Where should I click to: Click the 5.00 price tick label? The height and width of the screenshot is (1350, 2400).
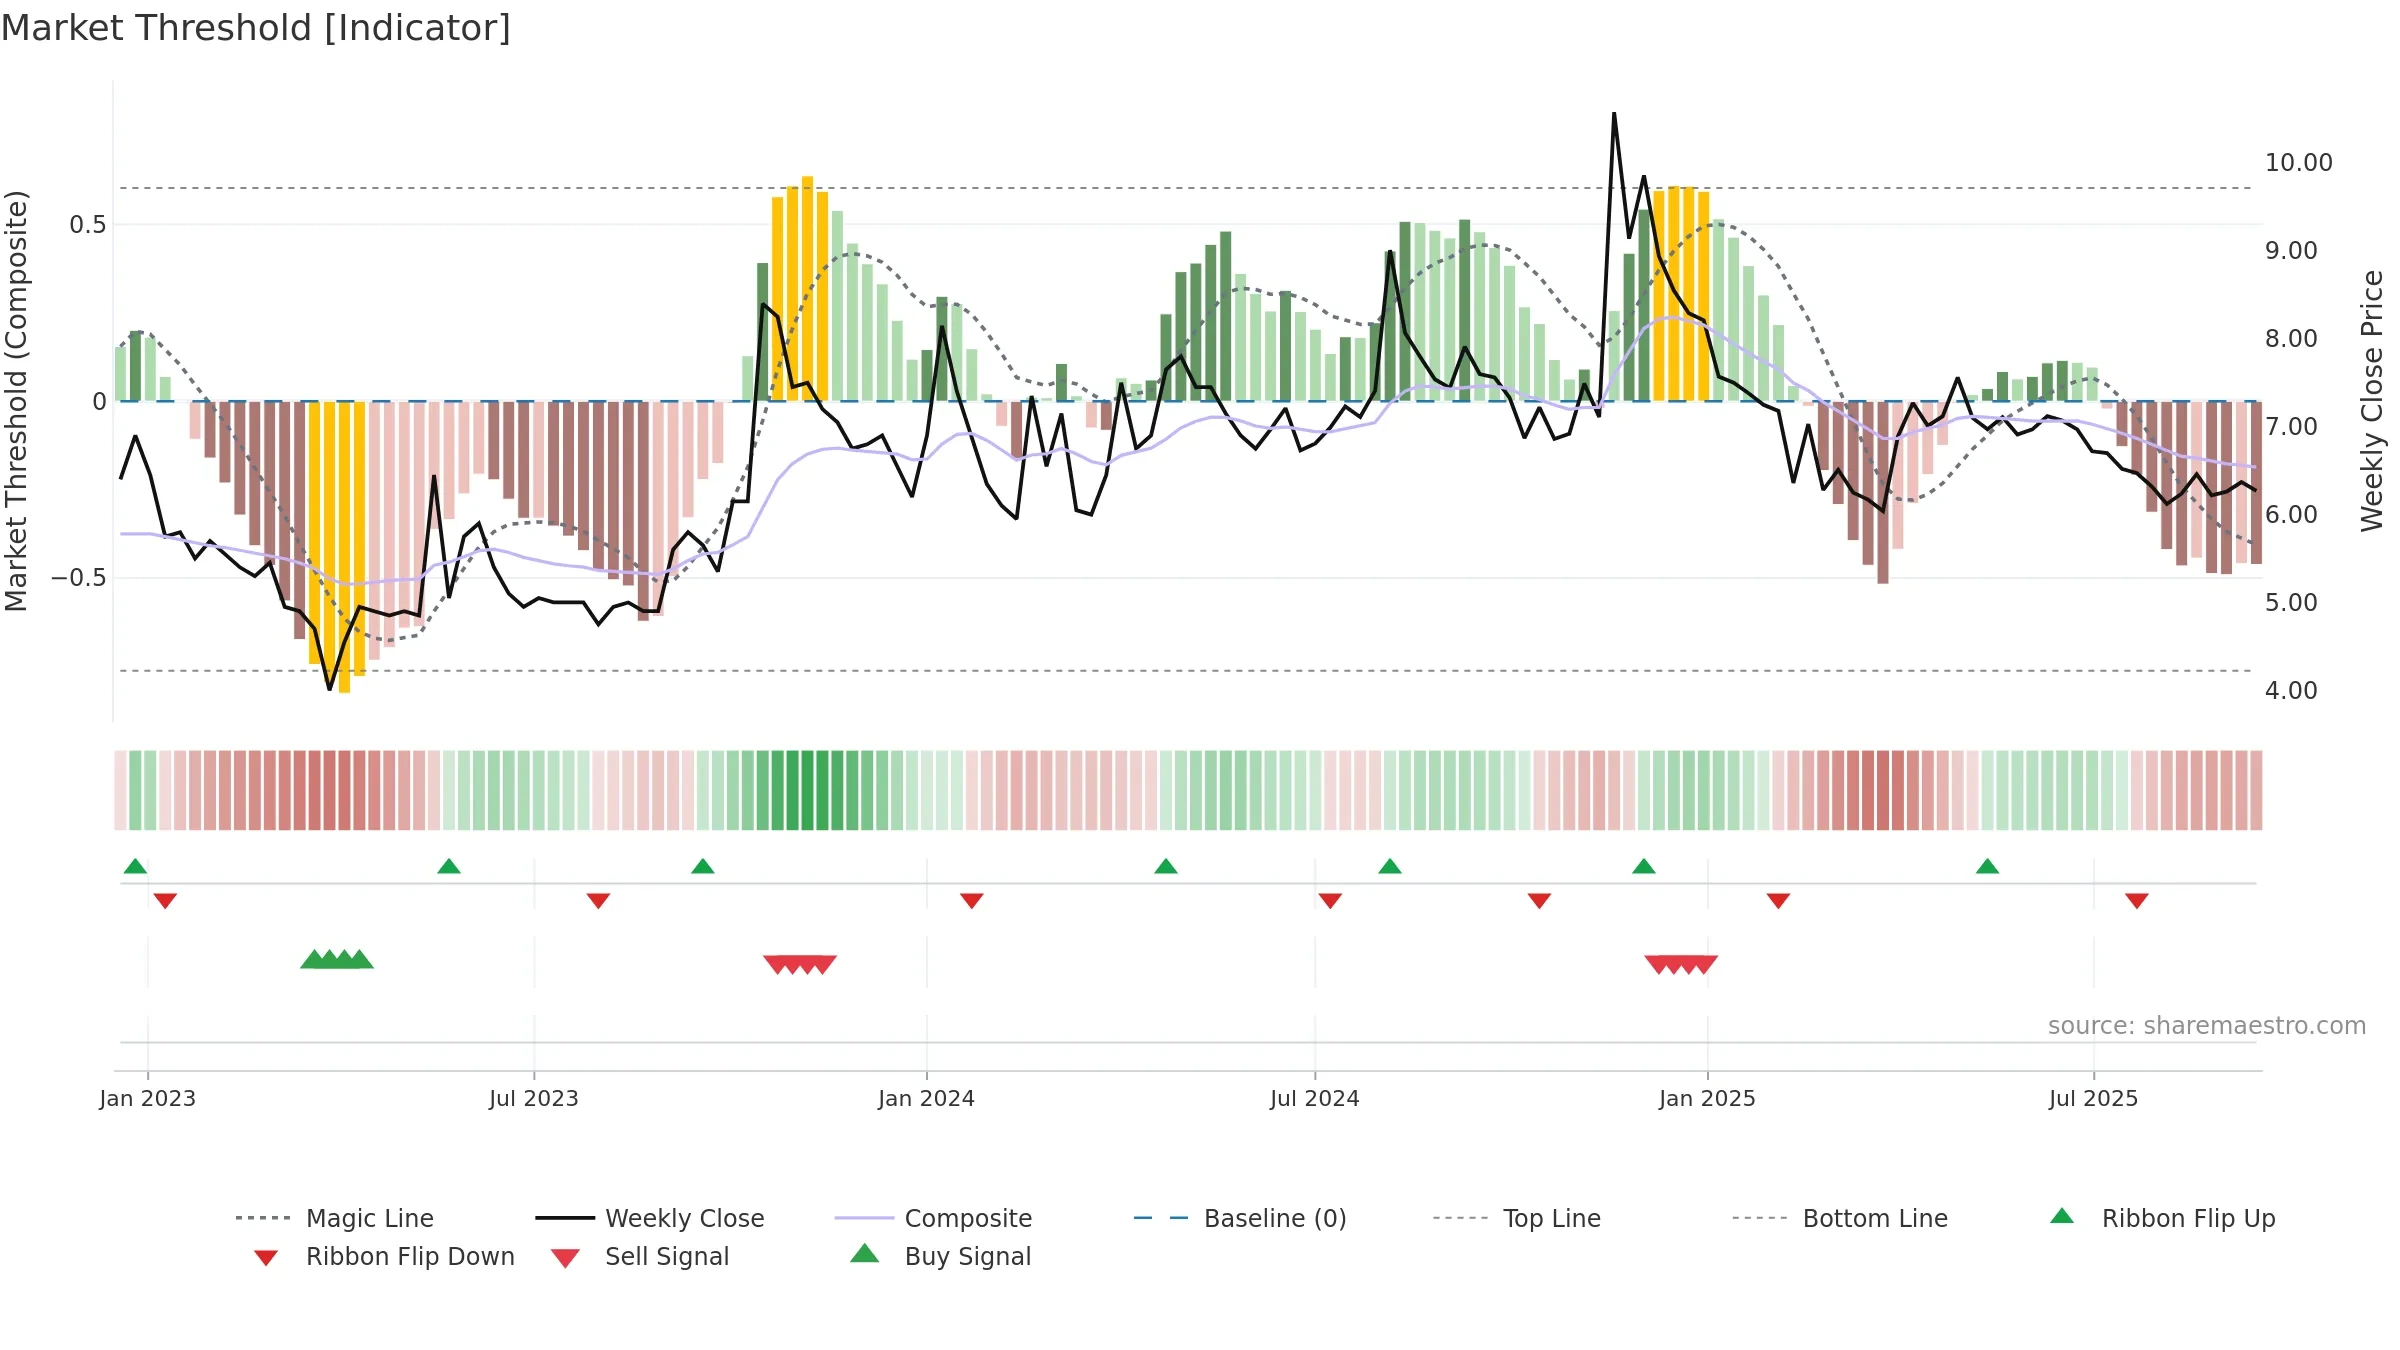(x=2291, y=603)
